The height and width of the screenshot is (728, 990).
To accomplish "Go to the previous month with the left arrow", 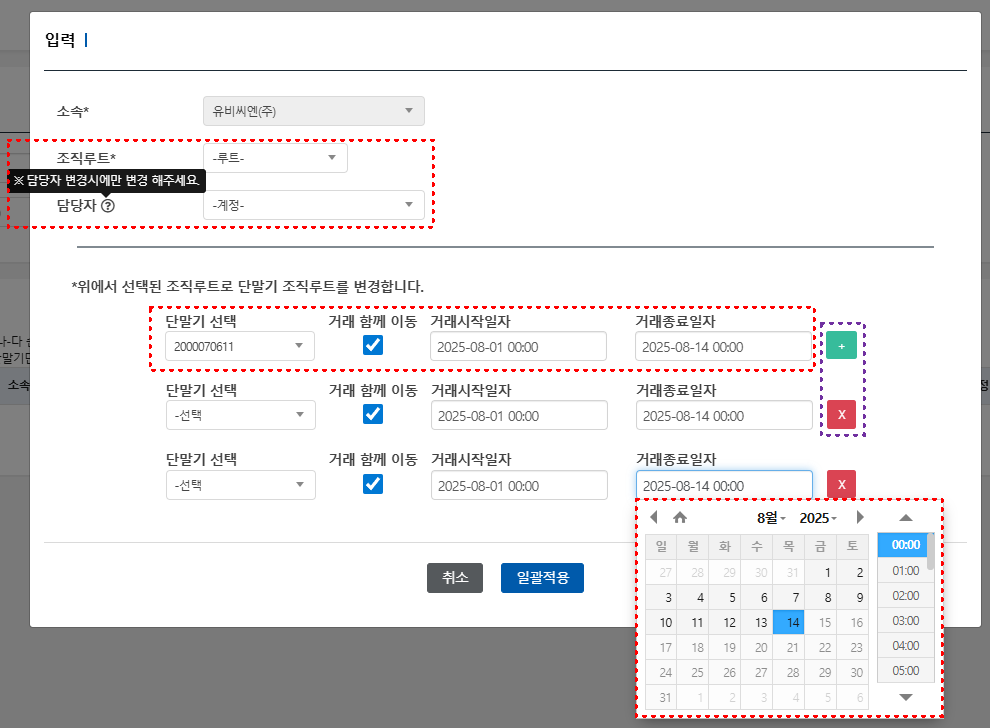I will (654, 517).
